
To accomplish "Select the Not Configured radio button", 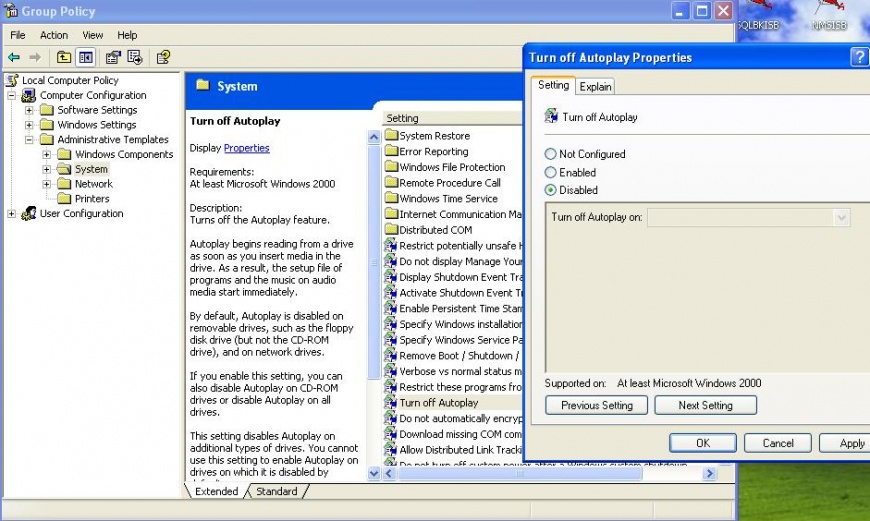I will pos(550,154).
